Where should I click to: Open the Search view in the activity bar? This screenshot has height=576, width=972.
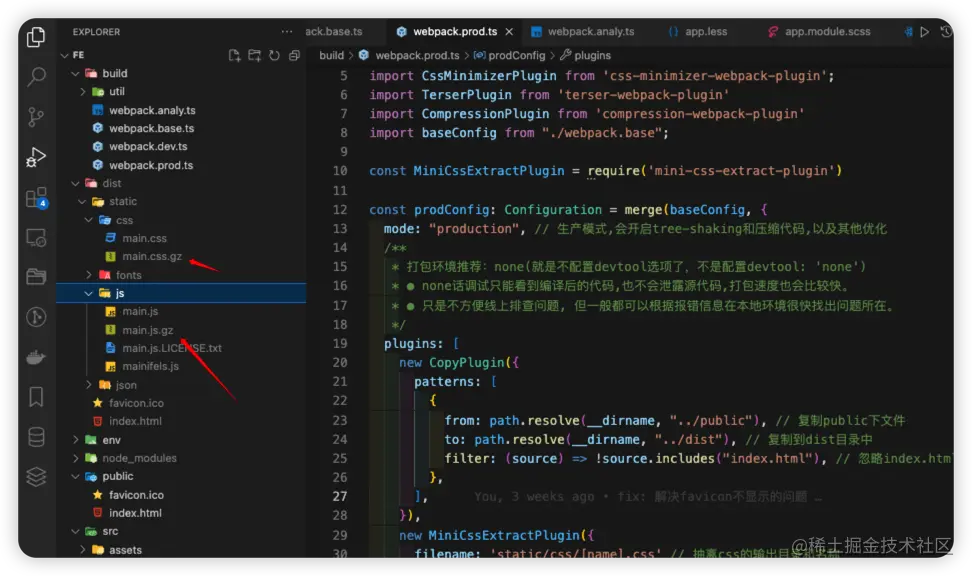pos(36,77)
